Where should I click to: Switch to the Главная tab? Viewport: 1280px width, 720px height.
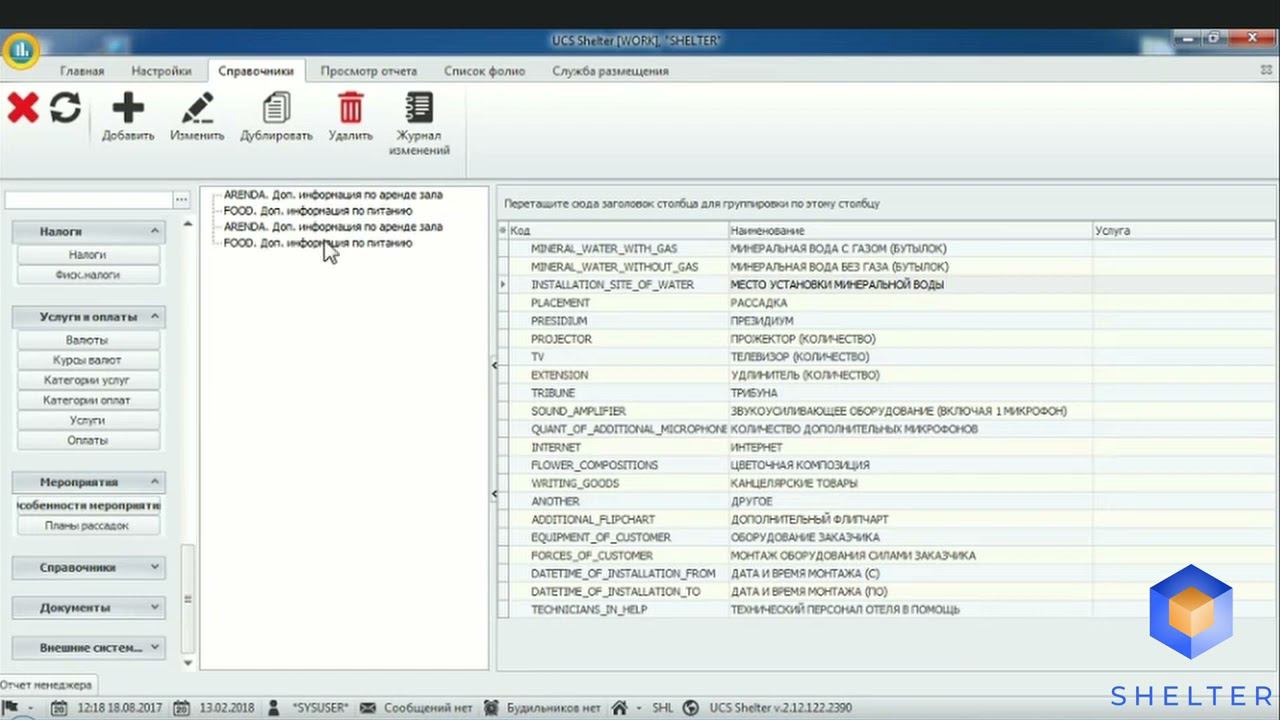82,71
